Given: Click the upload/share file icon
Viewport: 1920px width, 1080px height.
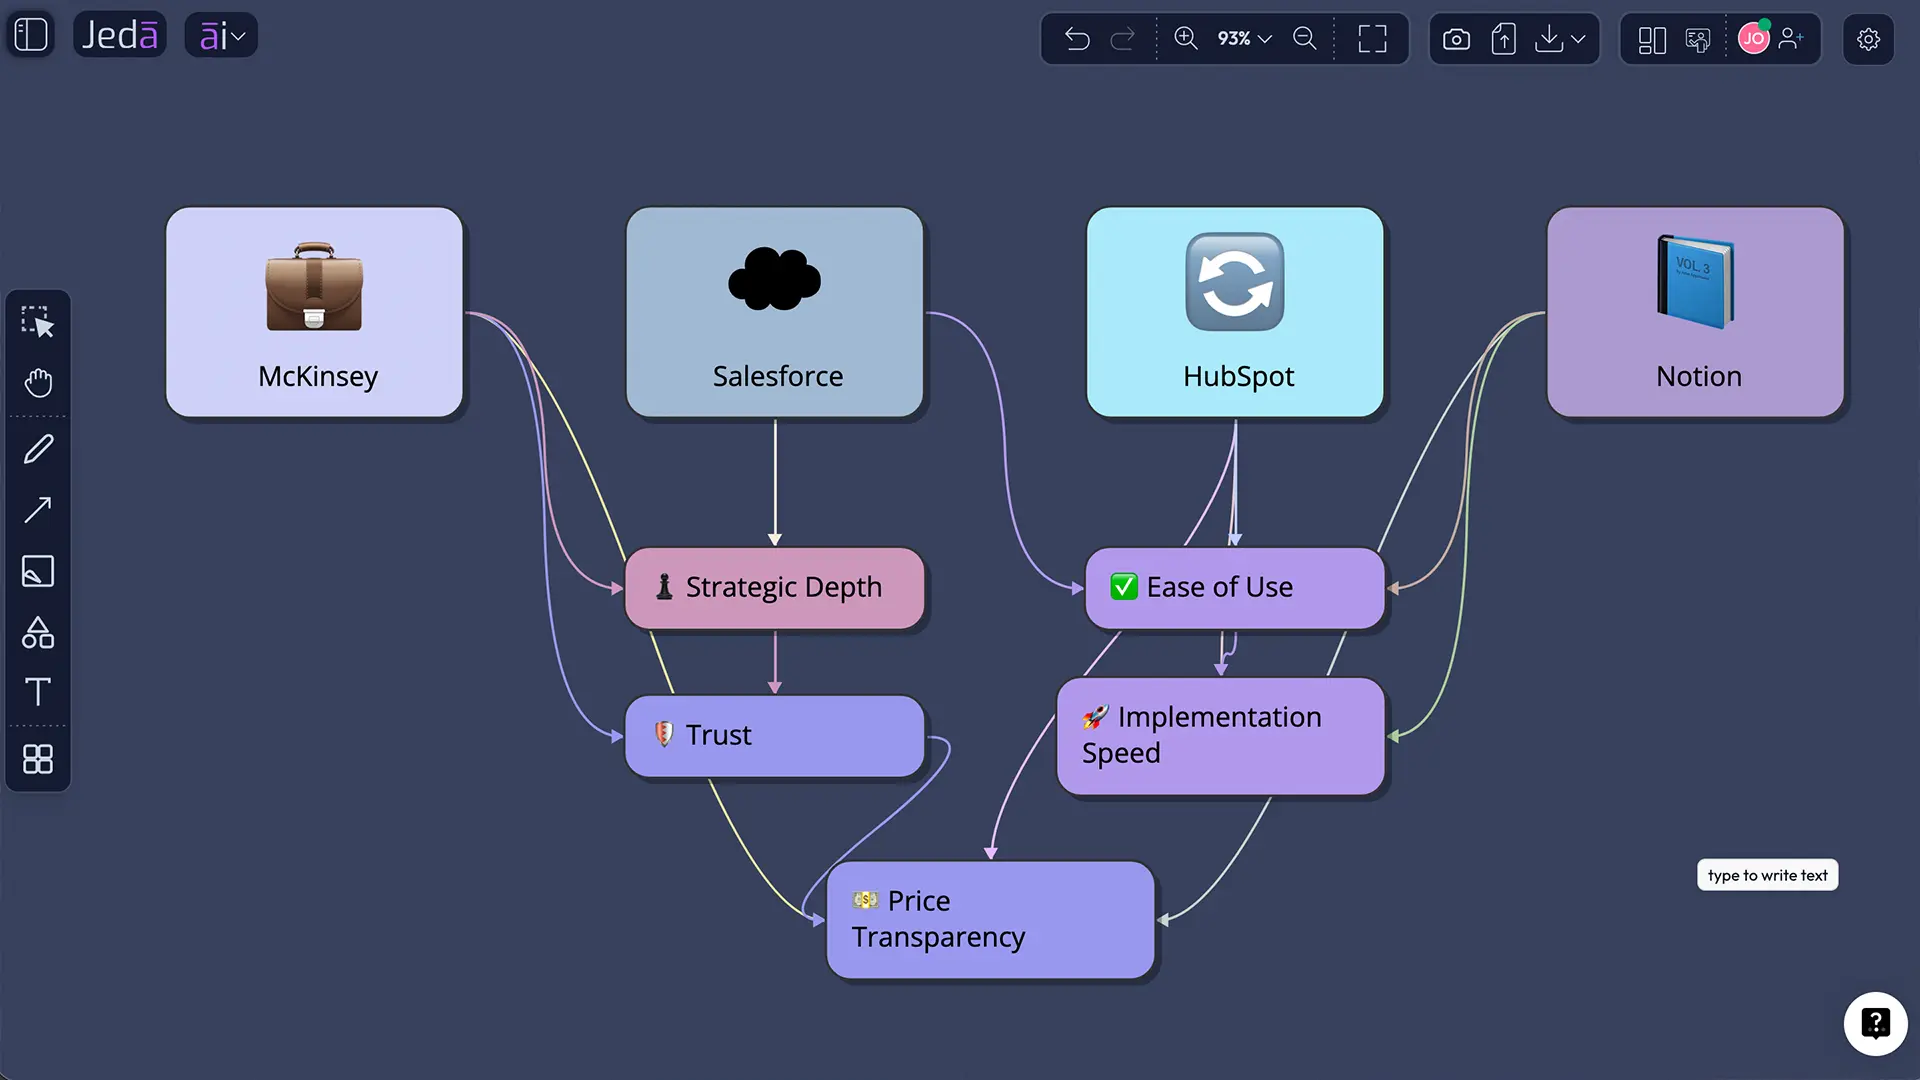Looking at the screenshot, I should (1504, 39).
